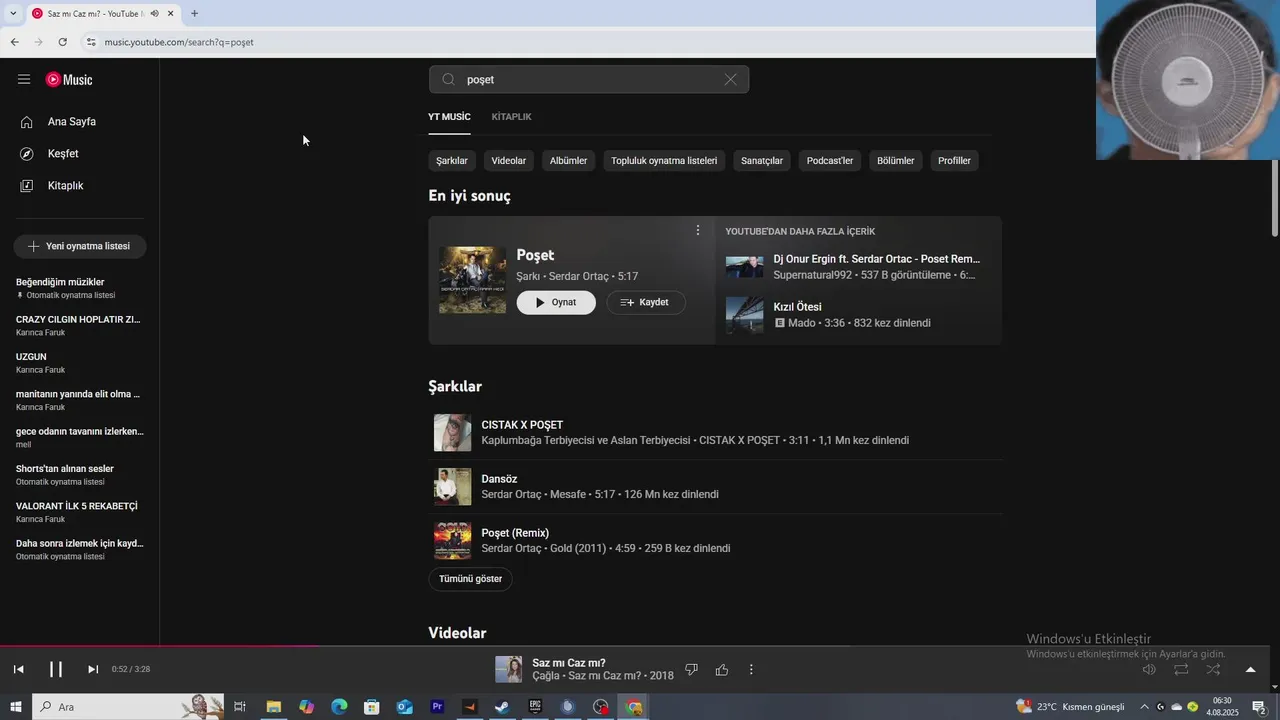Screen dimensions: 1280x720
Task: Expand the player page with the arrow
Action: (x=1250, y=669)
